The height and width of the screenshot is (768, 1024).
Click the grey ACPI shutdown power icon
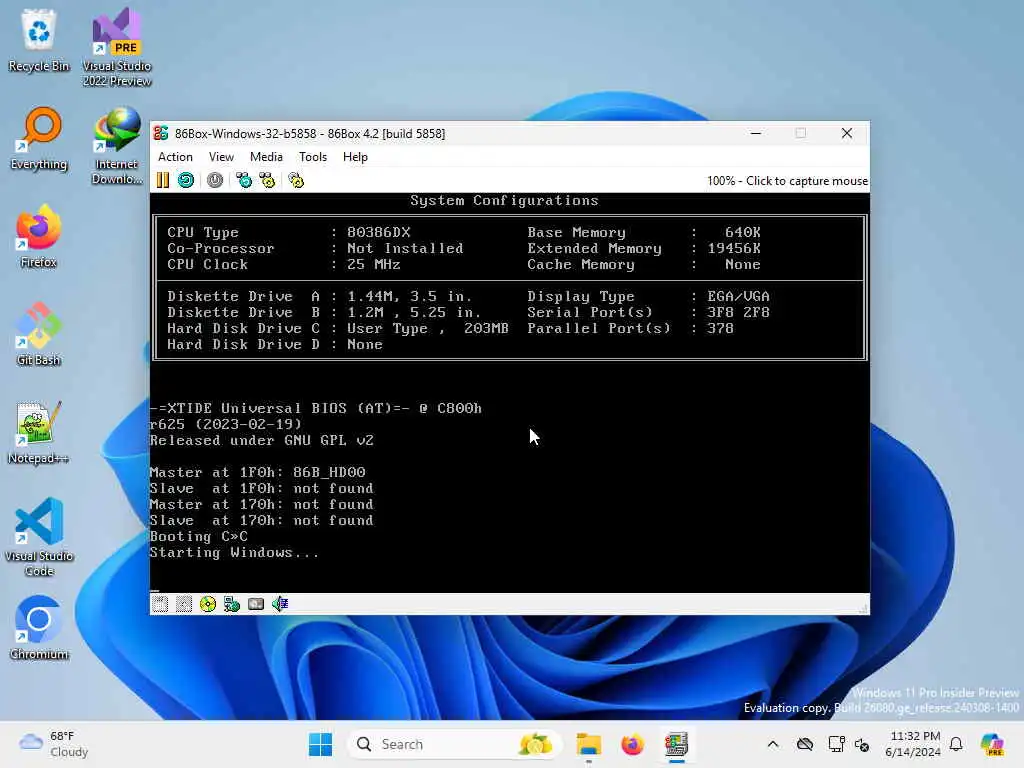(x=215, y=180)
